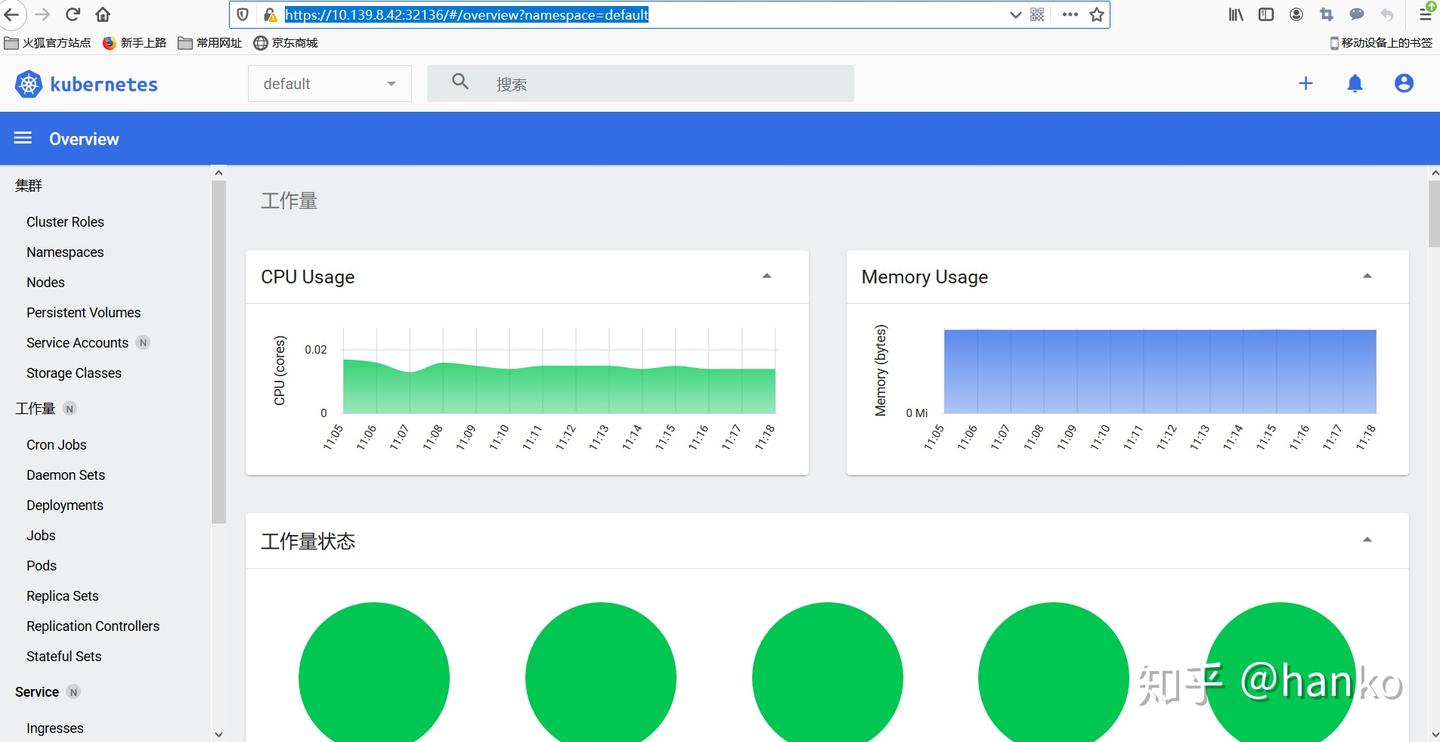Open the namespace dropdown showing default
The image size is (1440, 742).
(x=330, y=83)
